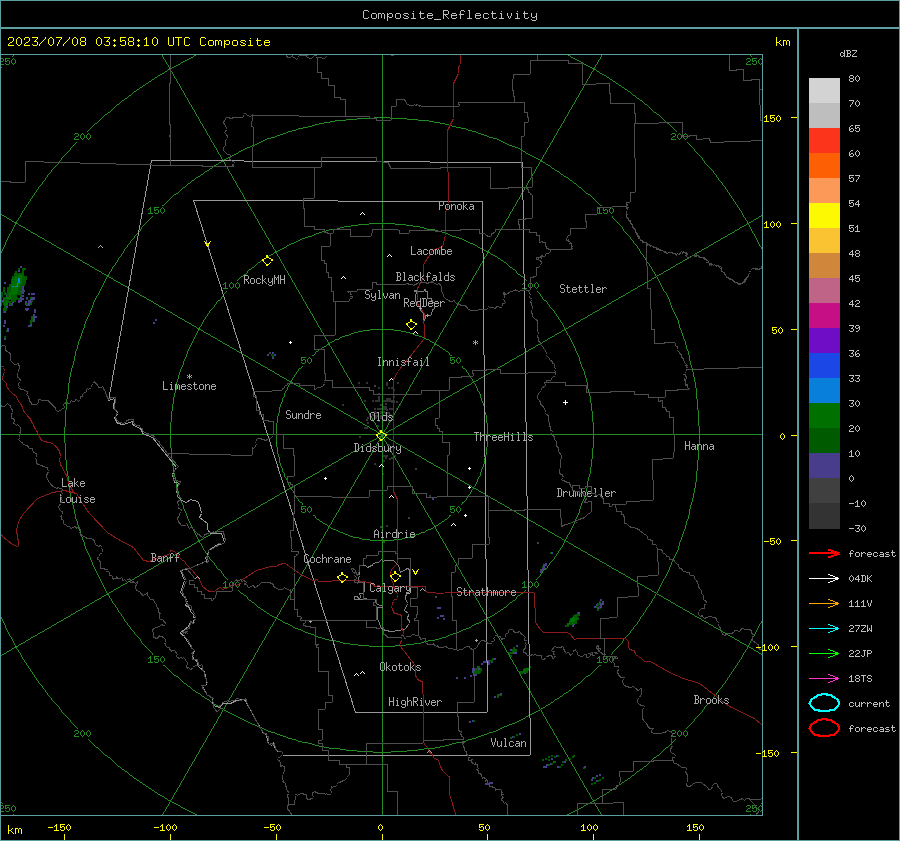Screen dimensions: 900x841
Task: Select the Olds label
Action: click(381, 417)
